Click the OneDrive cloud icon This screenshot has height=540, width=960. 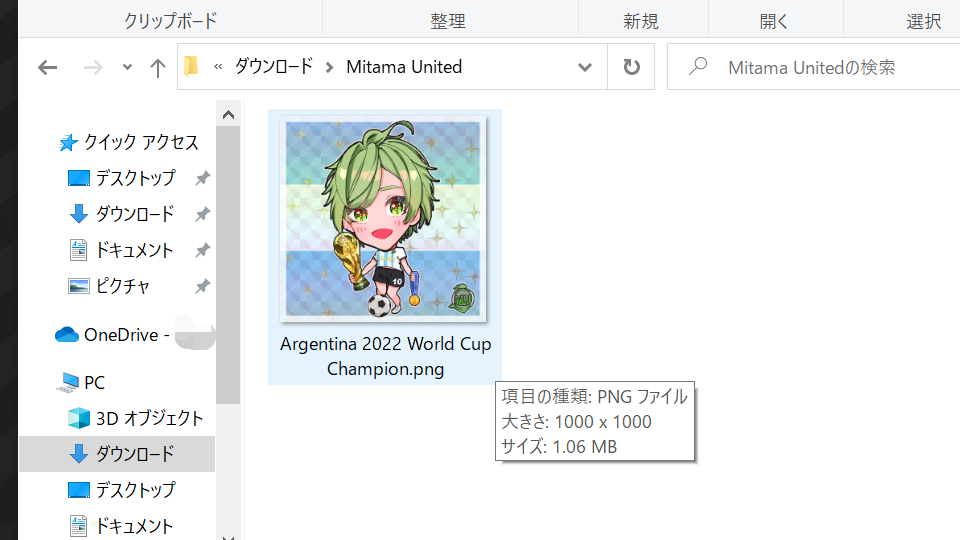(67, 334)
